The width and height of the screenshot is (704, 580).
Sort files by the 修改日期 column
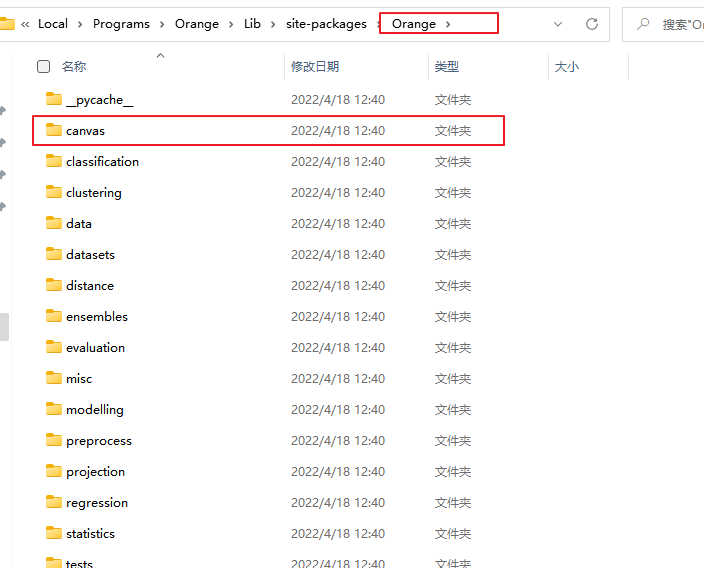(315, 66)
